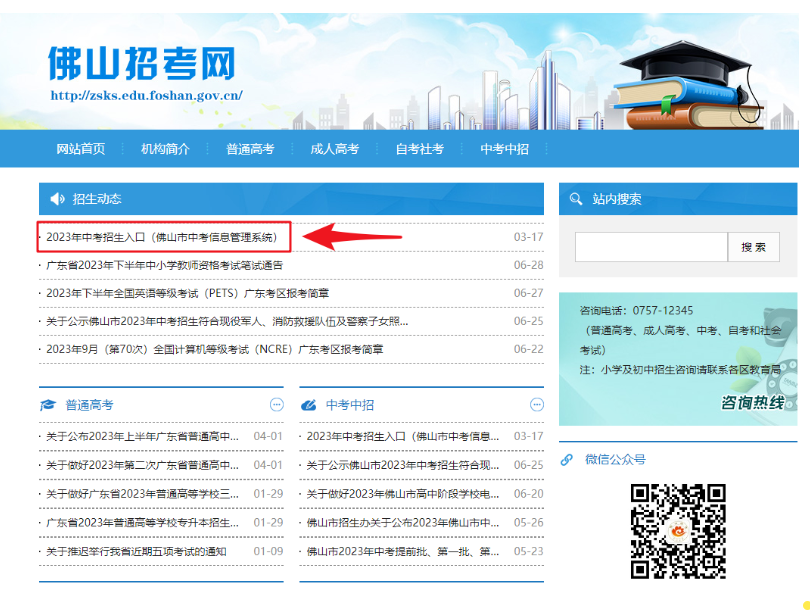Open 中考中招 in the navigation bar
Image resolution: width=810 pixels, height=615 pixels.
[x=504, y=149]
